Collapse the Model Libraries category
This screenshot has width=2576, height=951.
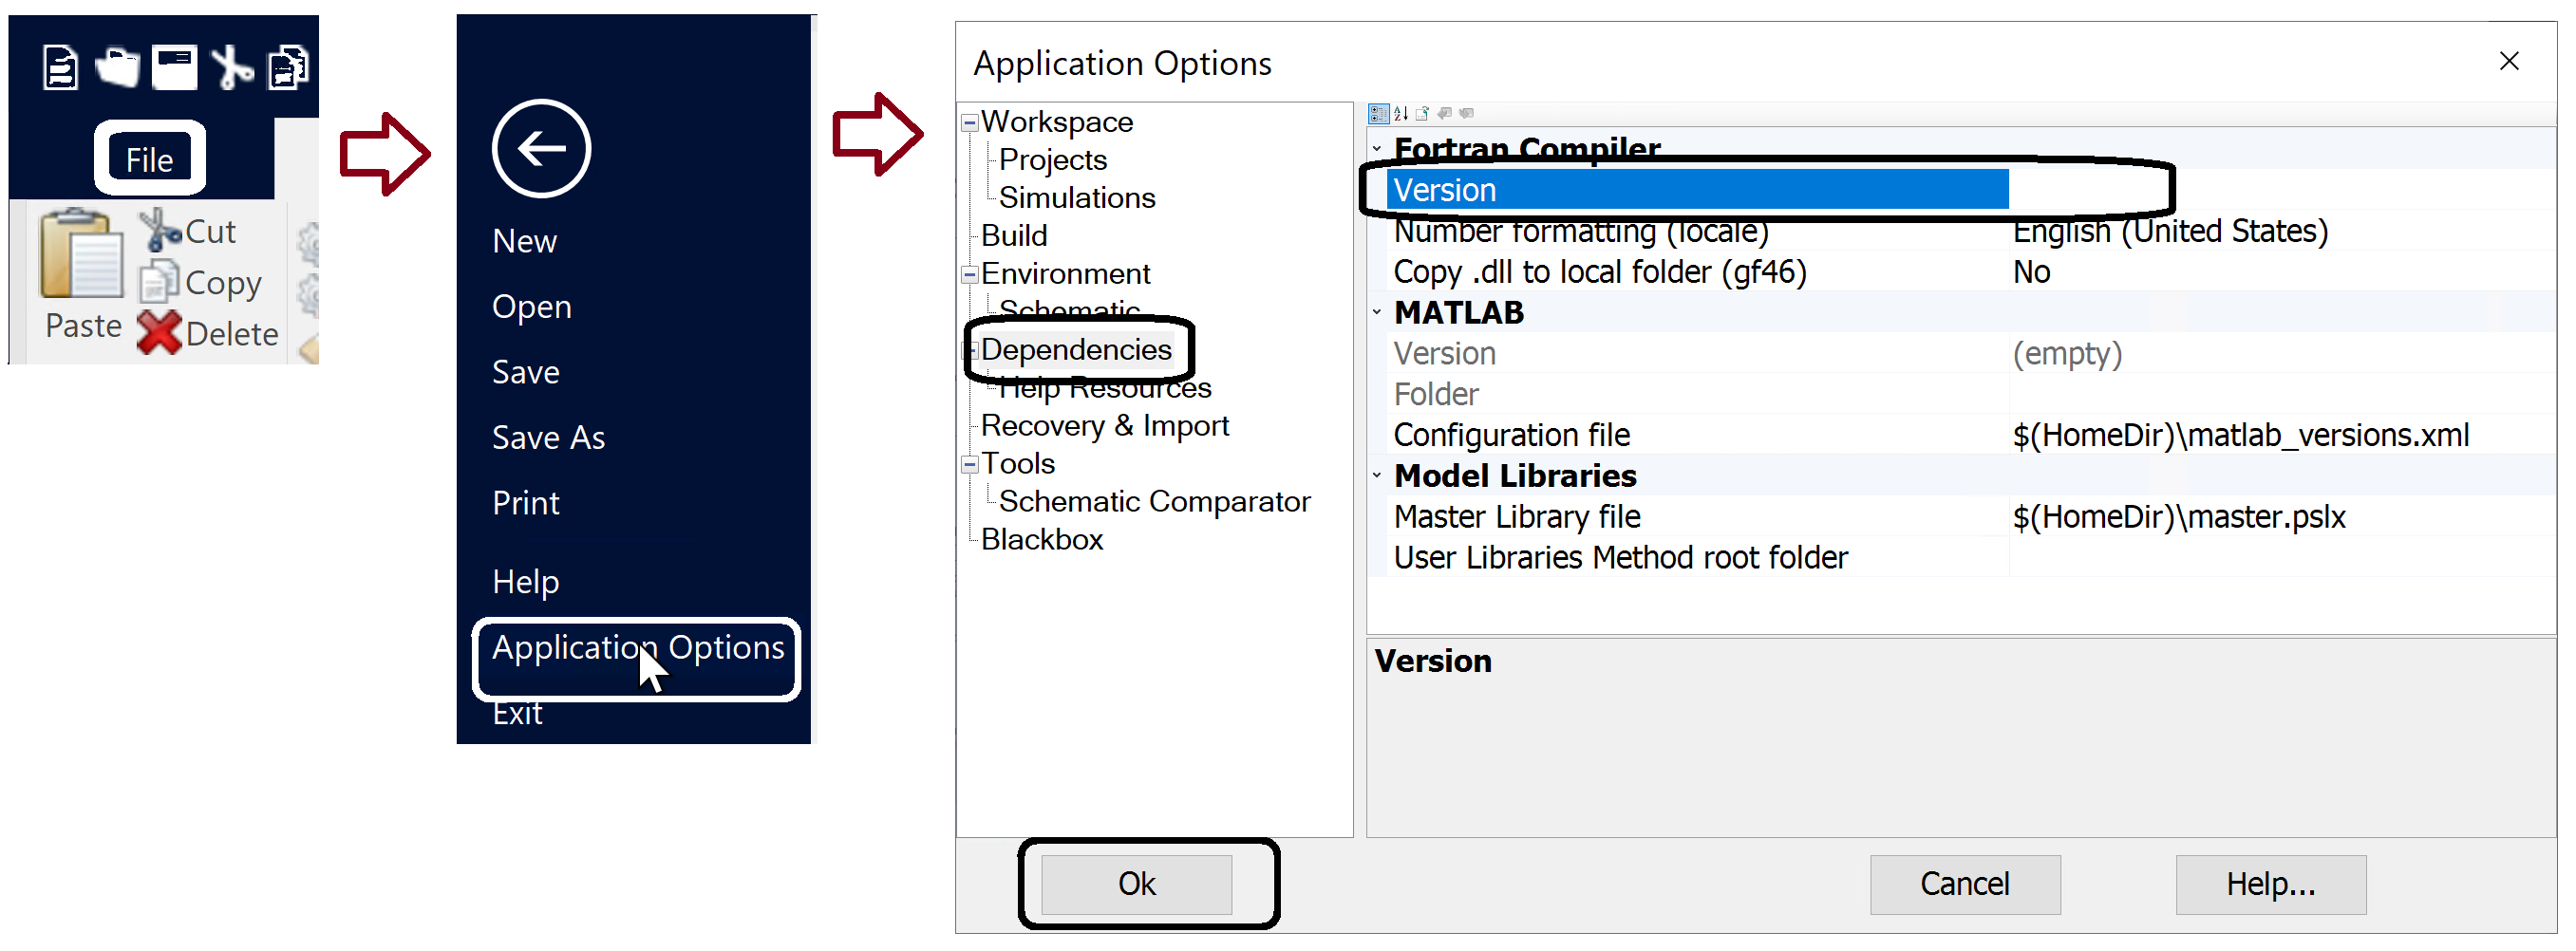coord(1377,475)
